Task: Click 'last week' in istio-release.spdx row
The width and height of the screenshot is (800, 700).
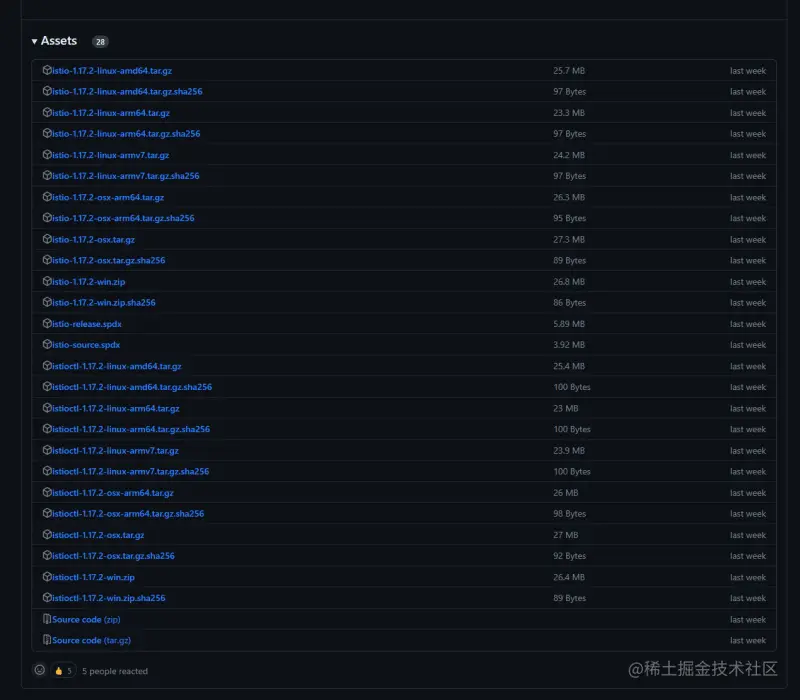Action: 748,325
